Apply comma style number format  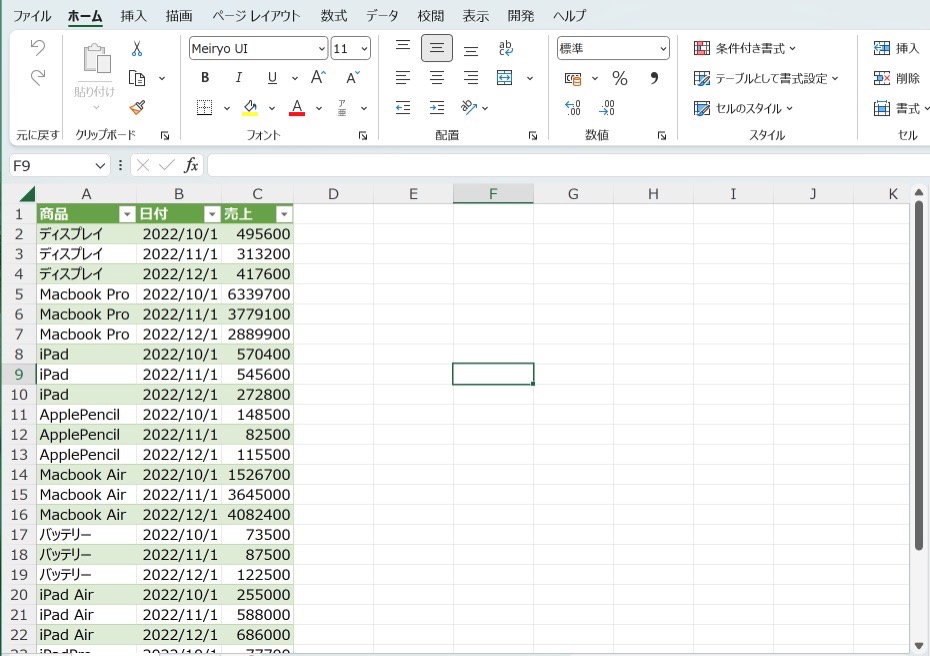coord(654,78)
